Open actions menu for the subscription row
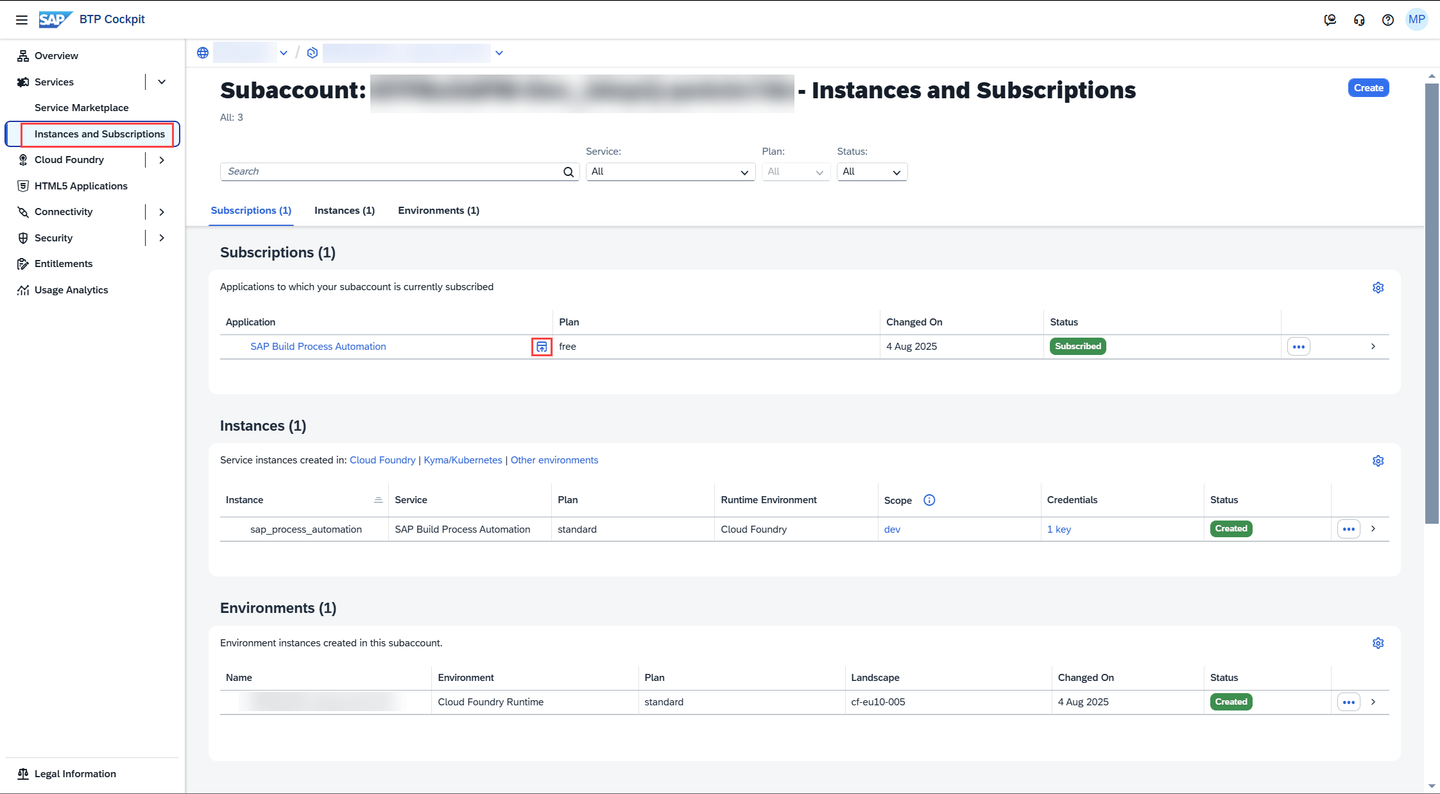Image resolution: width=1440 pixels, height=794 pixels. pos(1298,347)
